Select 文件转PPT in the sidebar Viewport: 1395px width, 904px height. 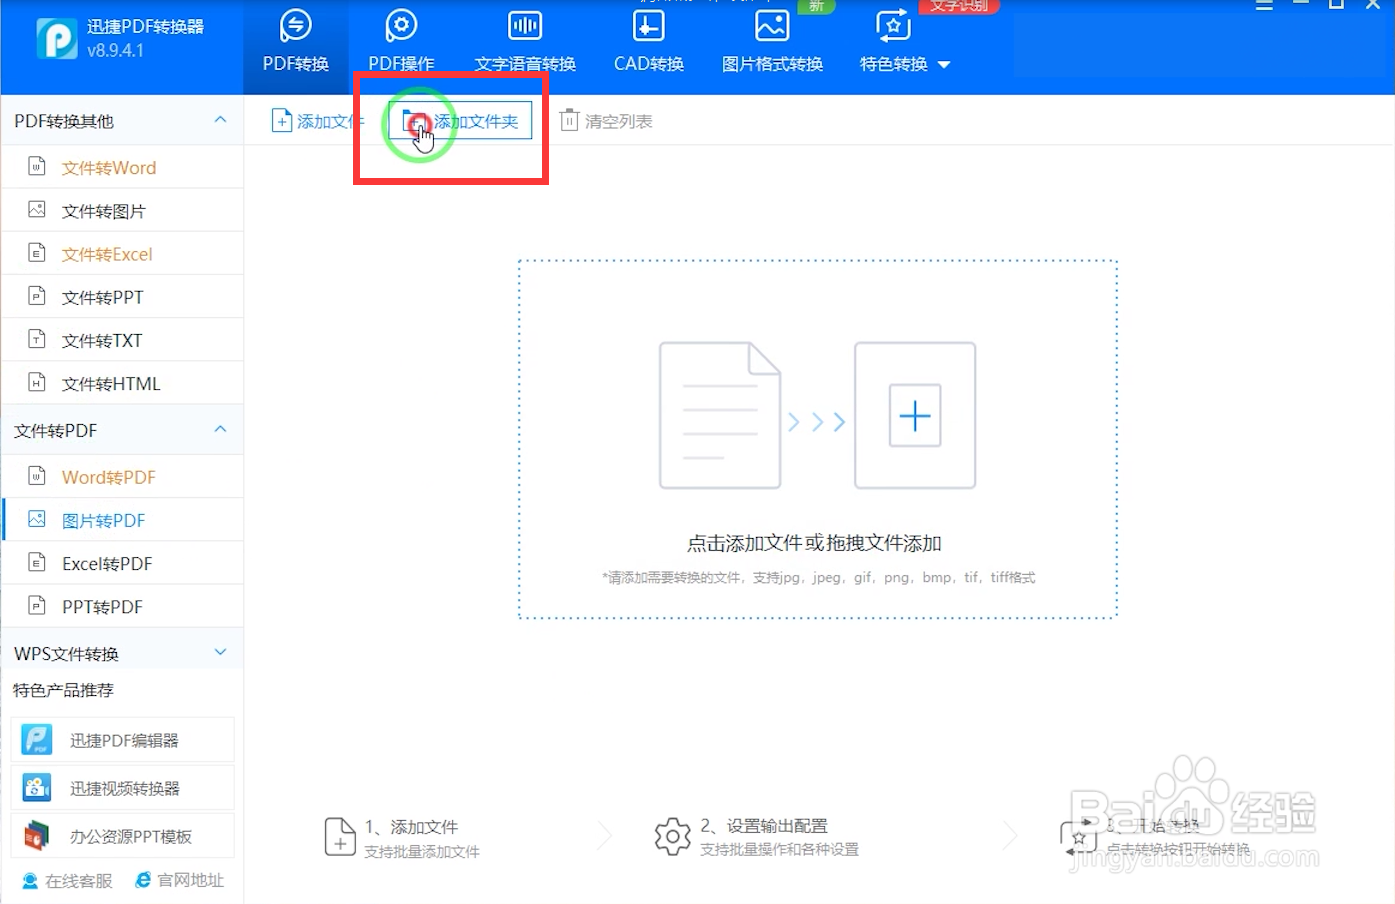[122, 296]
